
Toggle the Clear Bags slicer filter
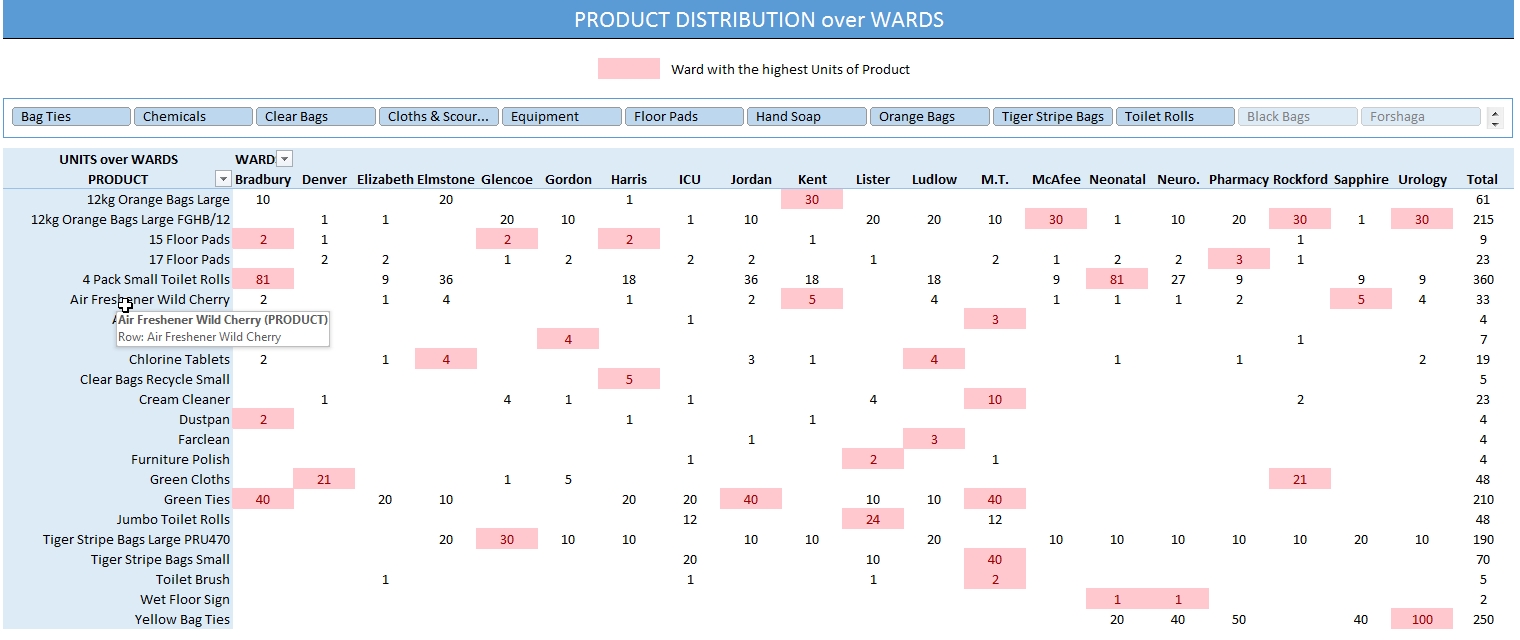click(x=315, y=117)
